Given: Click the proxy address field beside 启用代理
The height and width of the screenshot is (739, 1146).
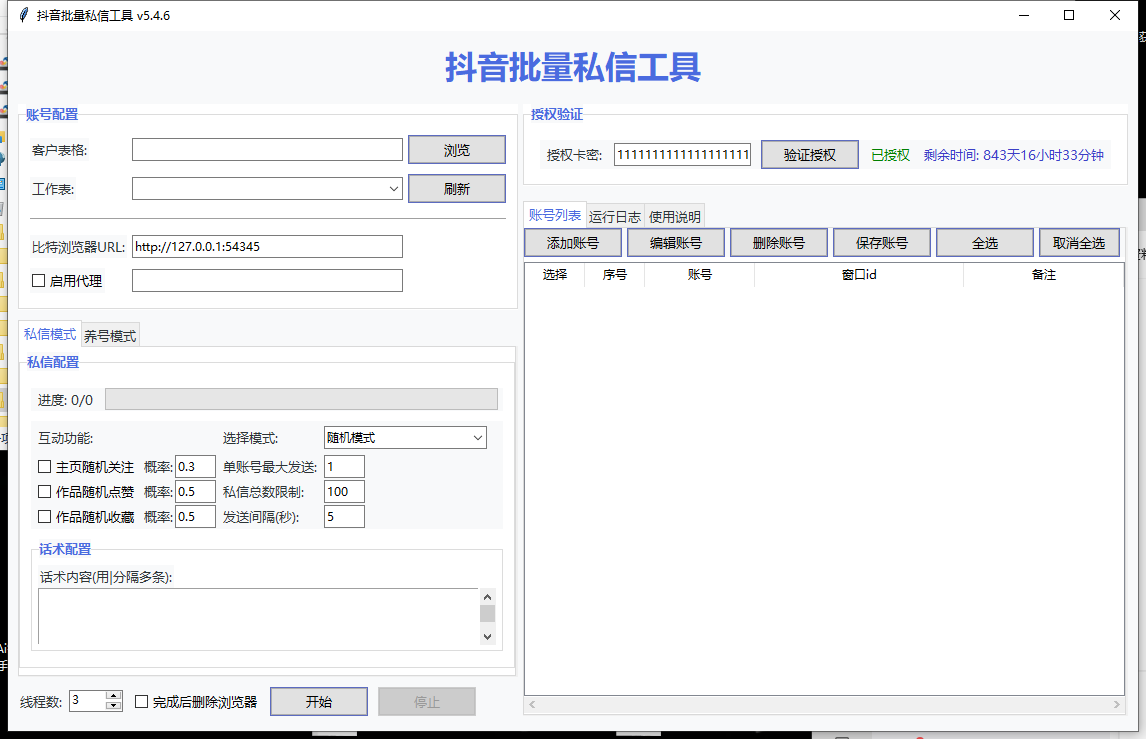Looking at the screenshot, I should tap(267, 281).
